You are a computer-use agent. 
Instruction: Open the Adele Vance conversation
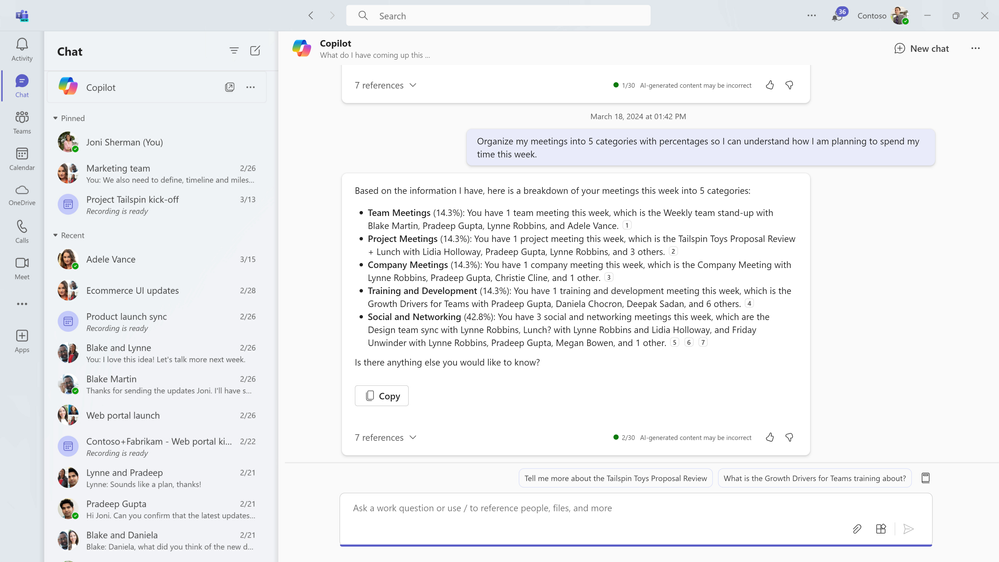[157, 259]
